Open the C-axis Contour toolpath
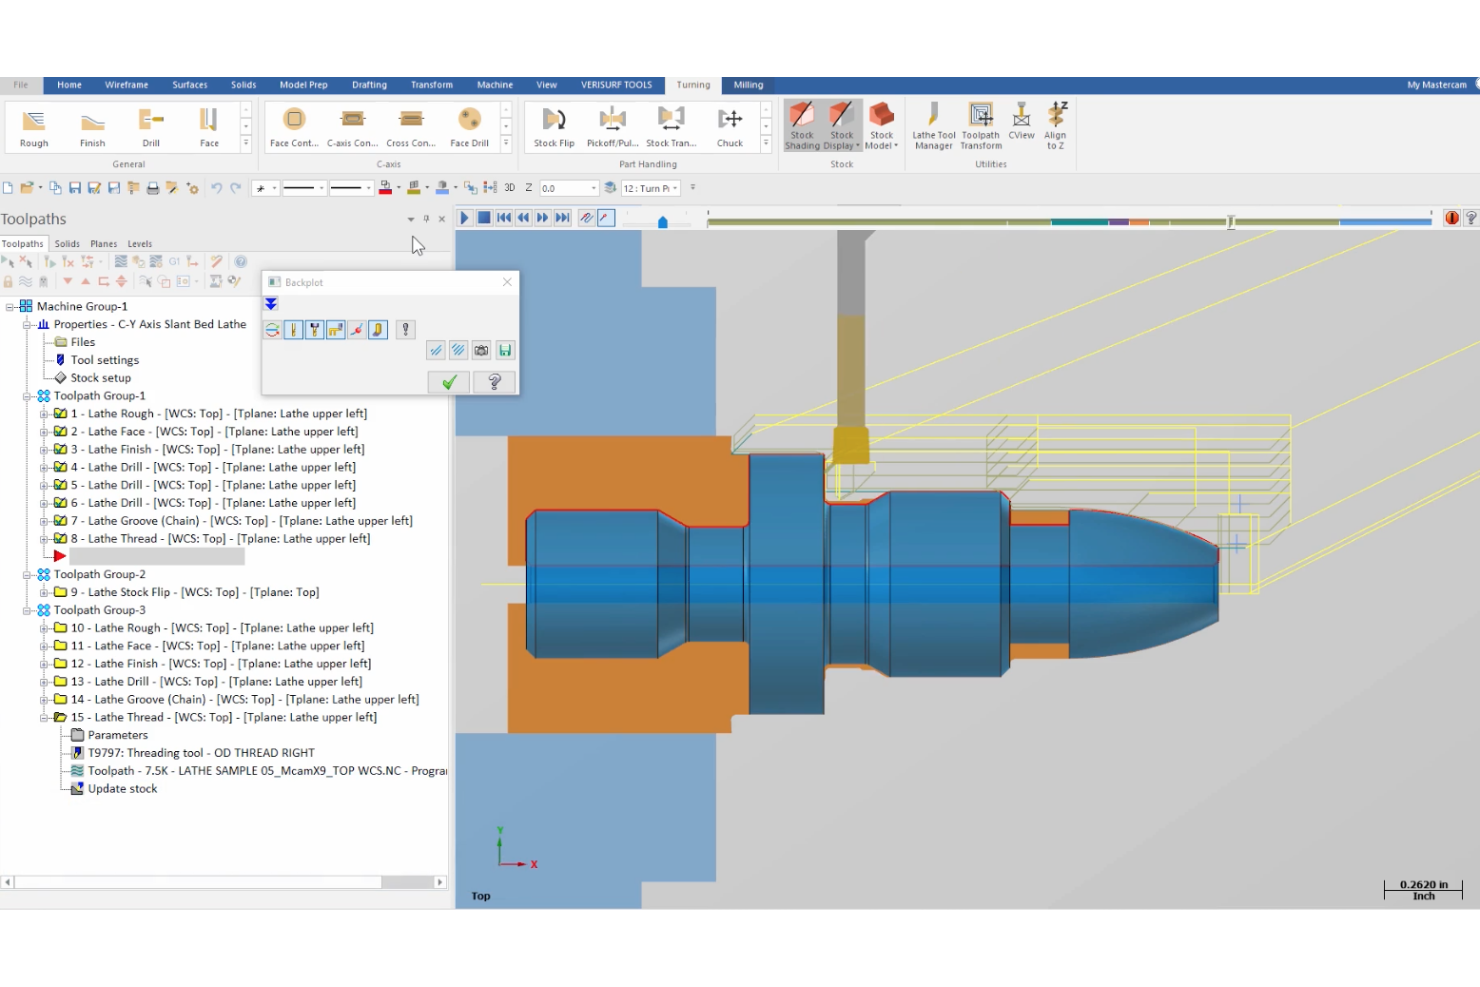Viewport: 1480px width, 987px height. pyautogui.click(x=352, y=128)
